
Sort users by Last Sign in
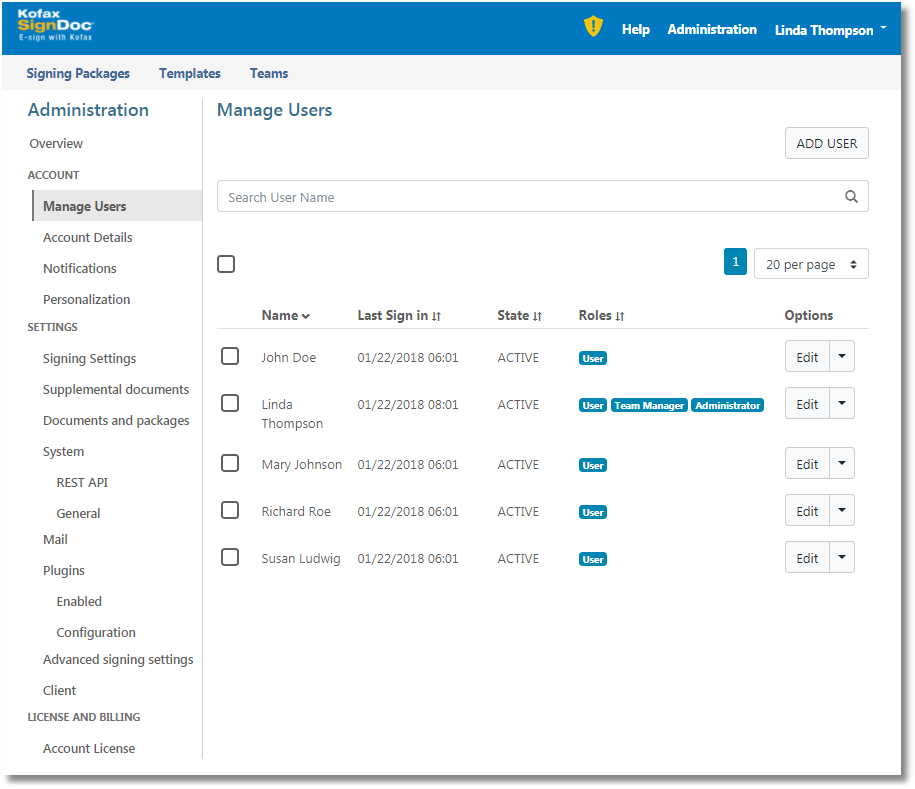point(399,316)
